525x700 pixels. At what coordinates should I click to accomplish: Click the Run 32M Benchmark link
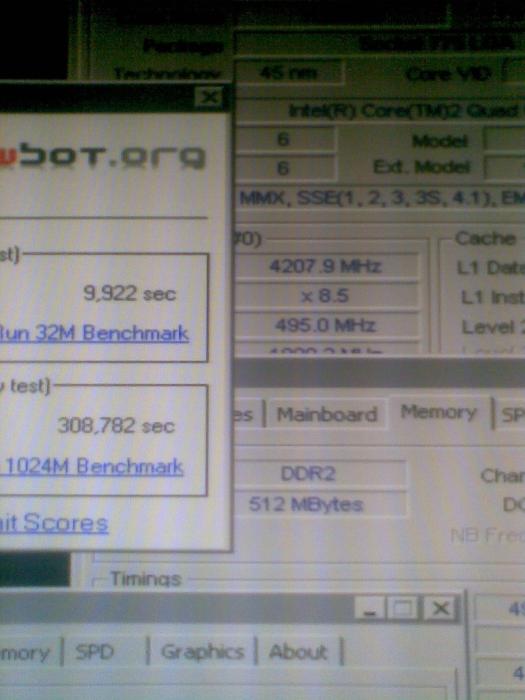click(94, 333)
